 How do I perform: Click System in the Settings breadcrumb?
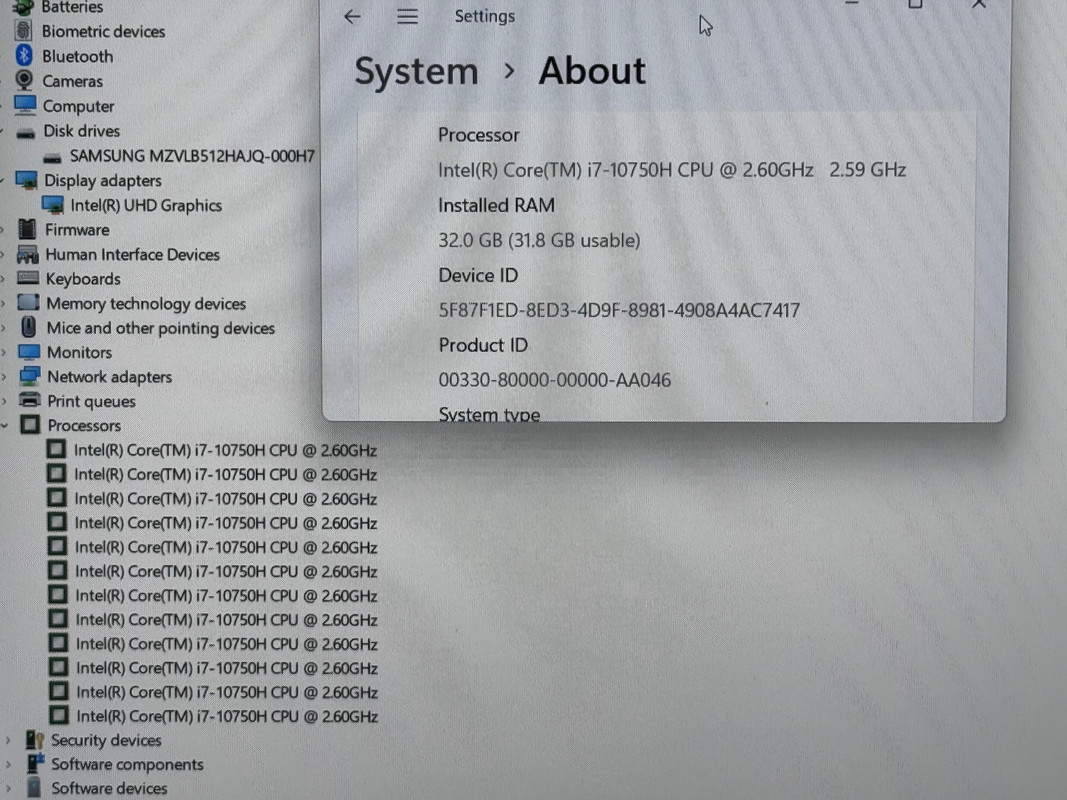click(x=416, y=71)
